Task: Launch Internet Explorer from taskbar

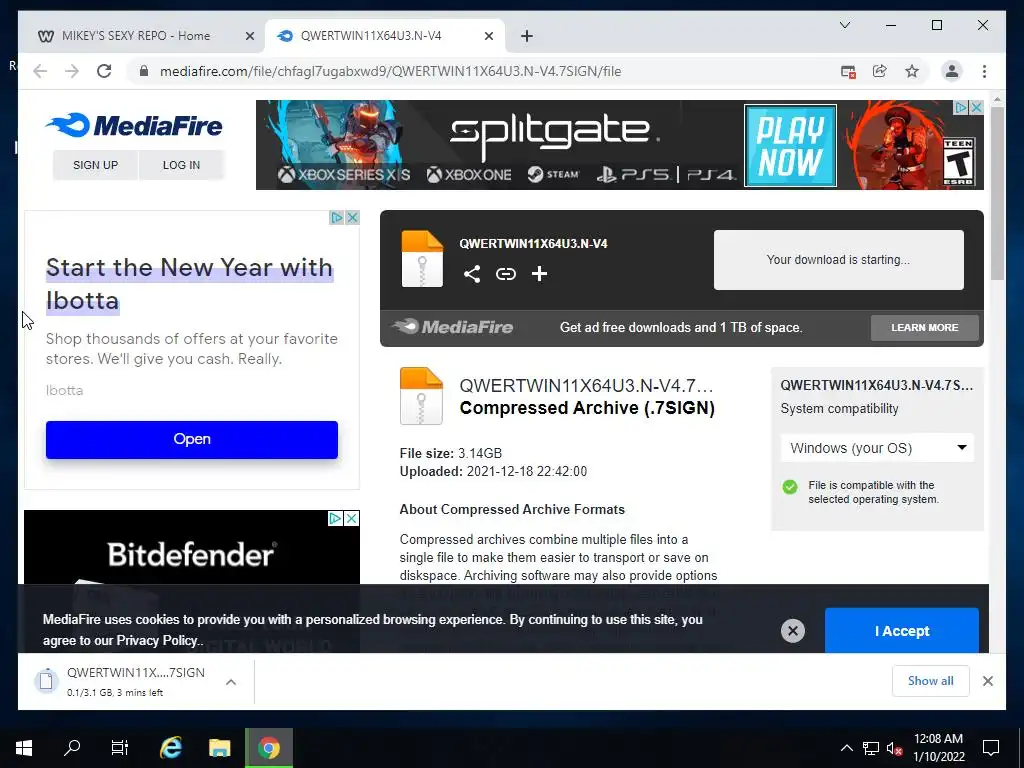Action: click(170, 748)
